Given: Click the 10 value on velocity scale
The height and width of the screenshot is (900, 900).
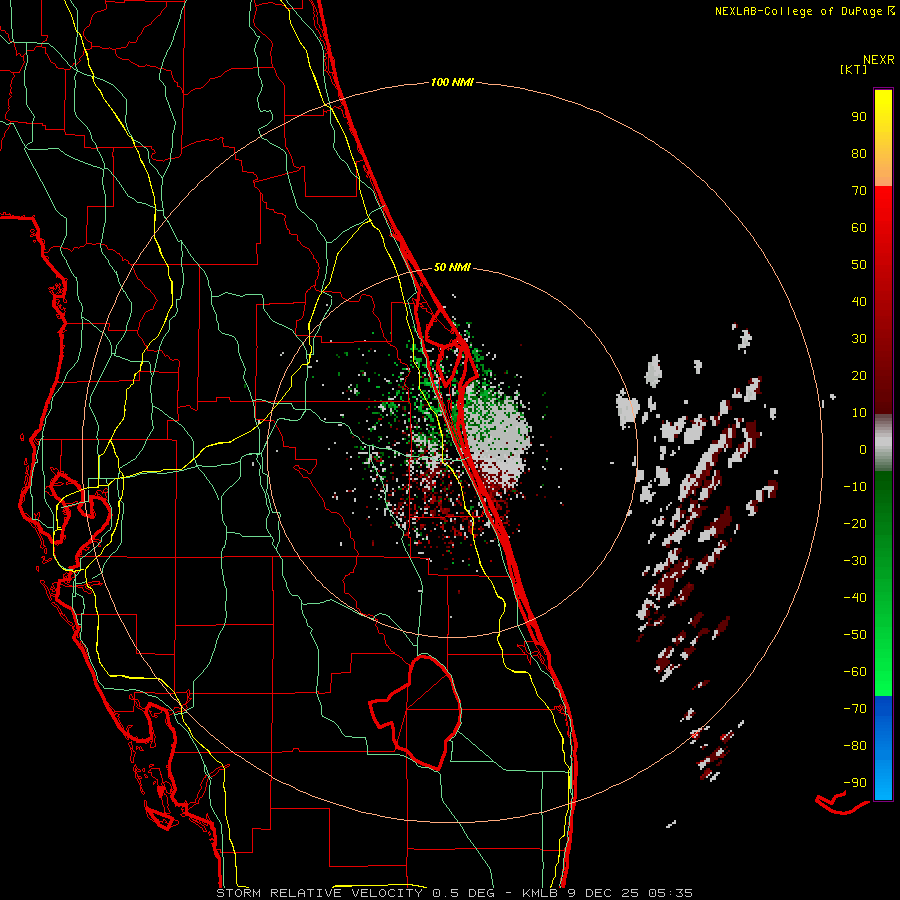Looking at the screenshot, I should 859,413.
